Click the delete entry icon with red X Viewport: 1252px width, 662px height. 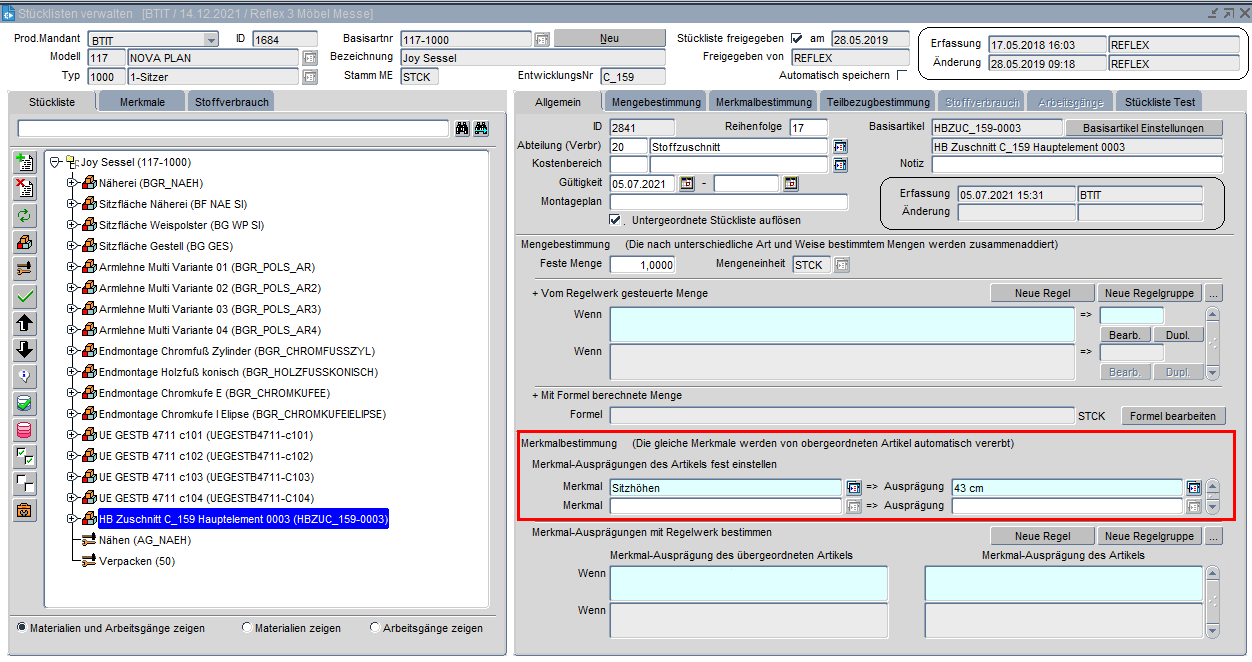point(25,189)
